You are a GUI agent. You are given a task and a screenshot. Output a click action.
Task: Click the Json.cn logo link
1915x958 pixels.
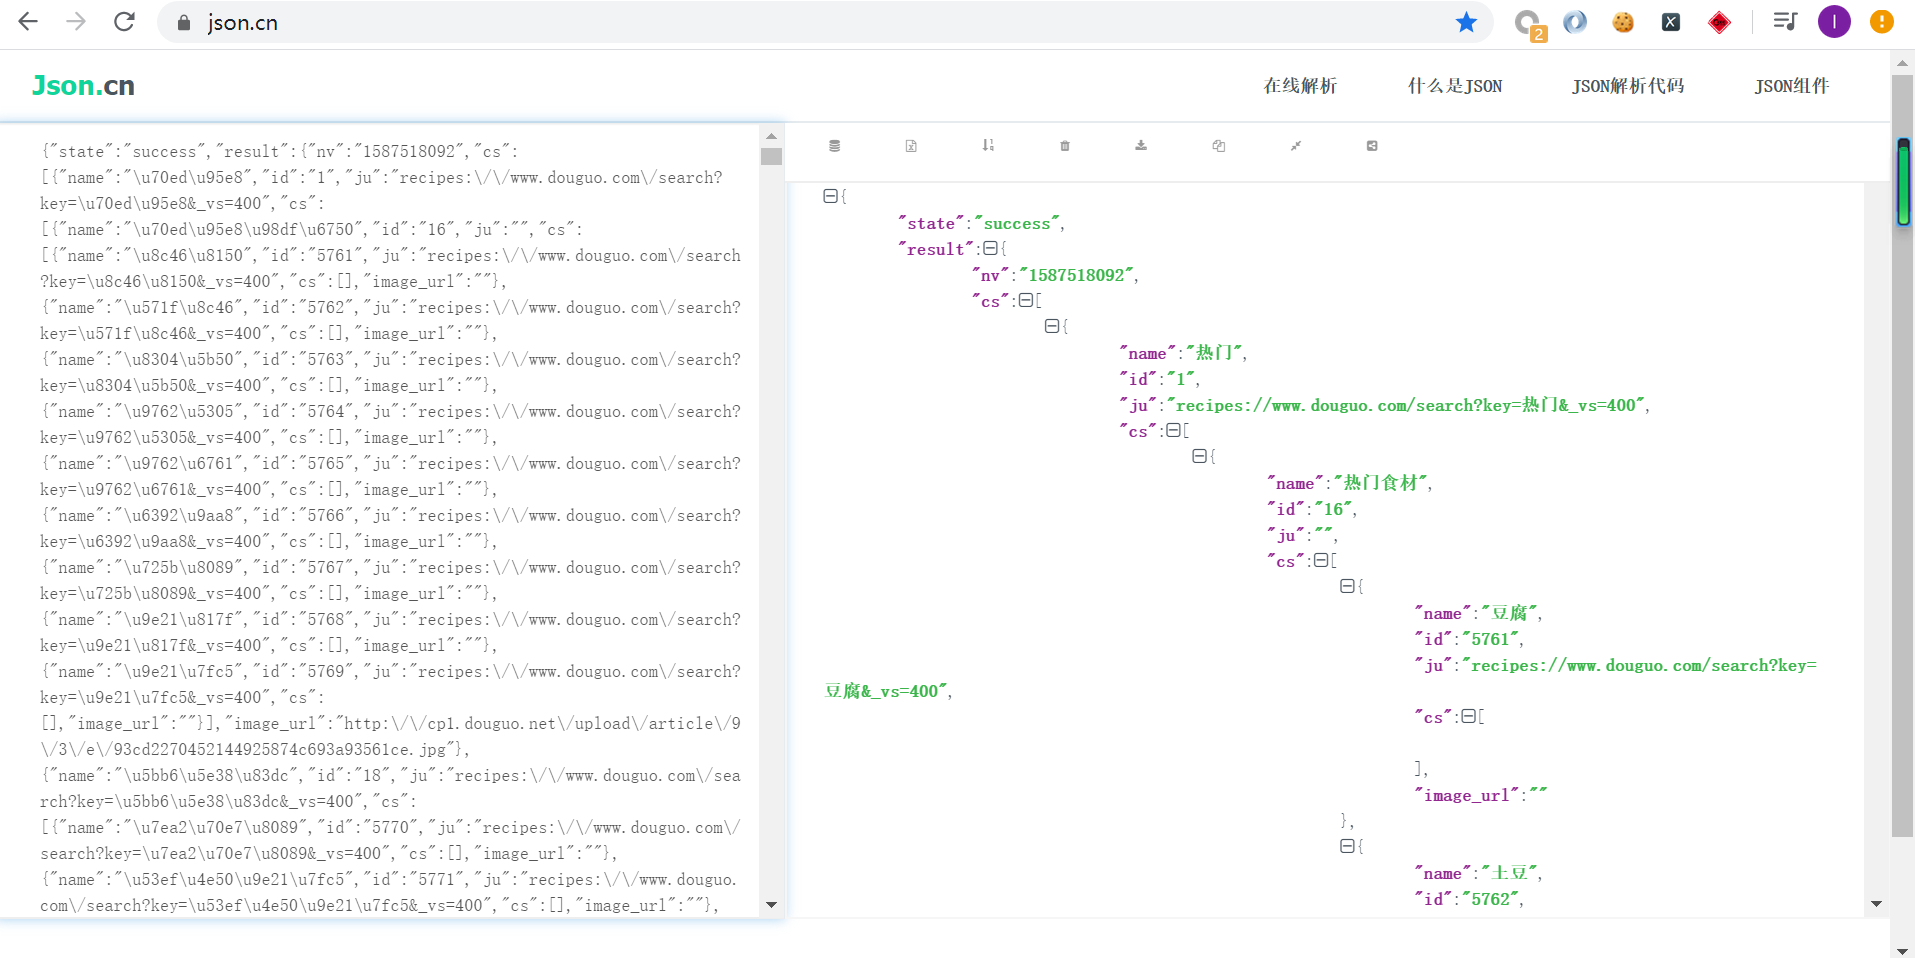(x=83, y=86)
